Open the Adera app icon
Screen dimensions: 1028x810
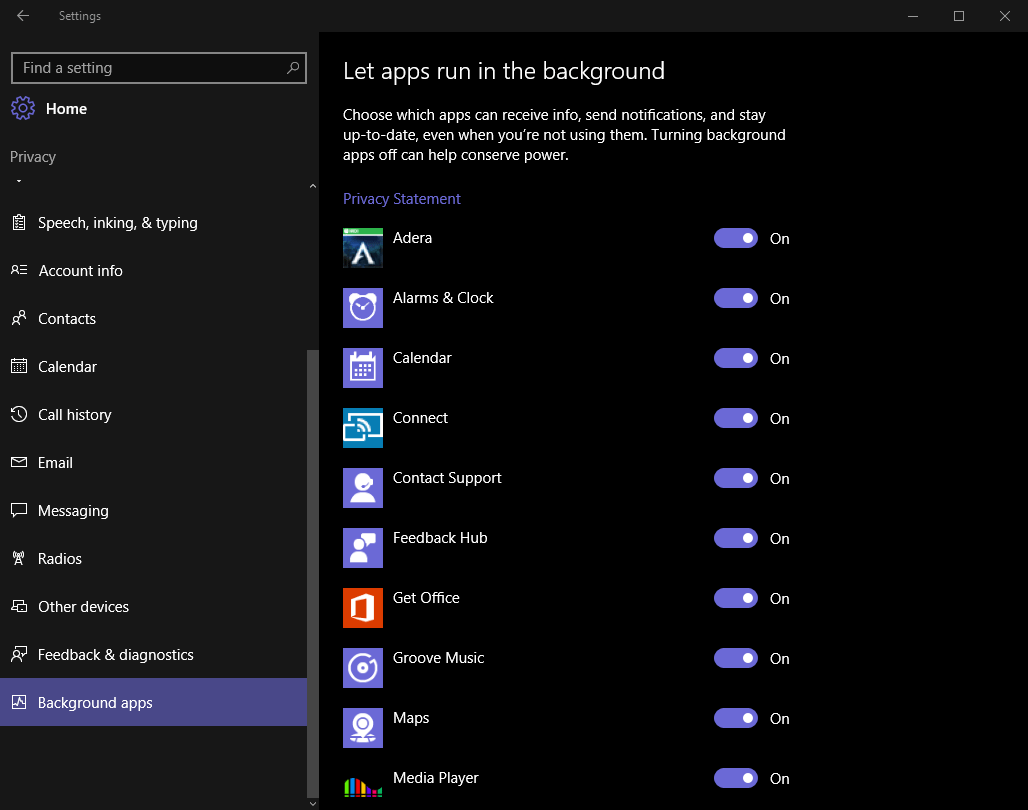362,247
